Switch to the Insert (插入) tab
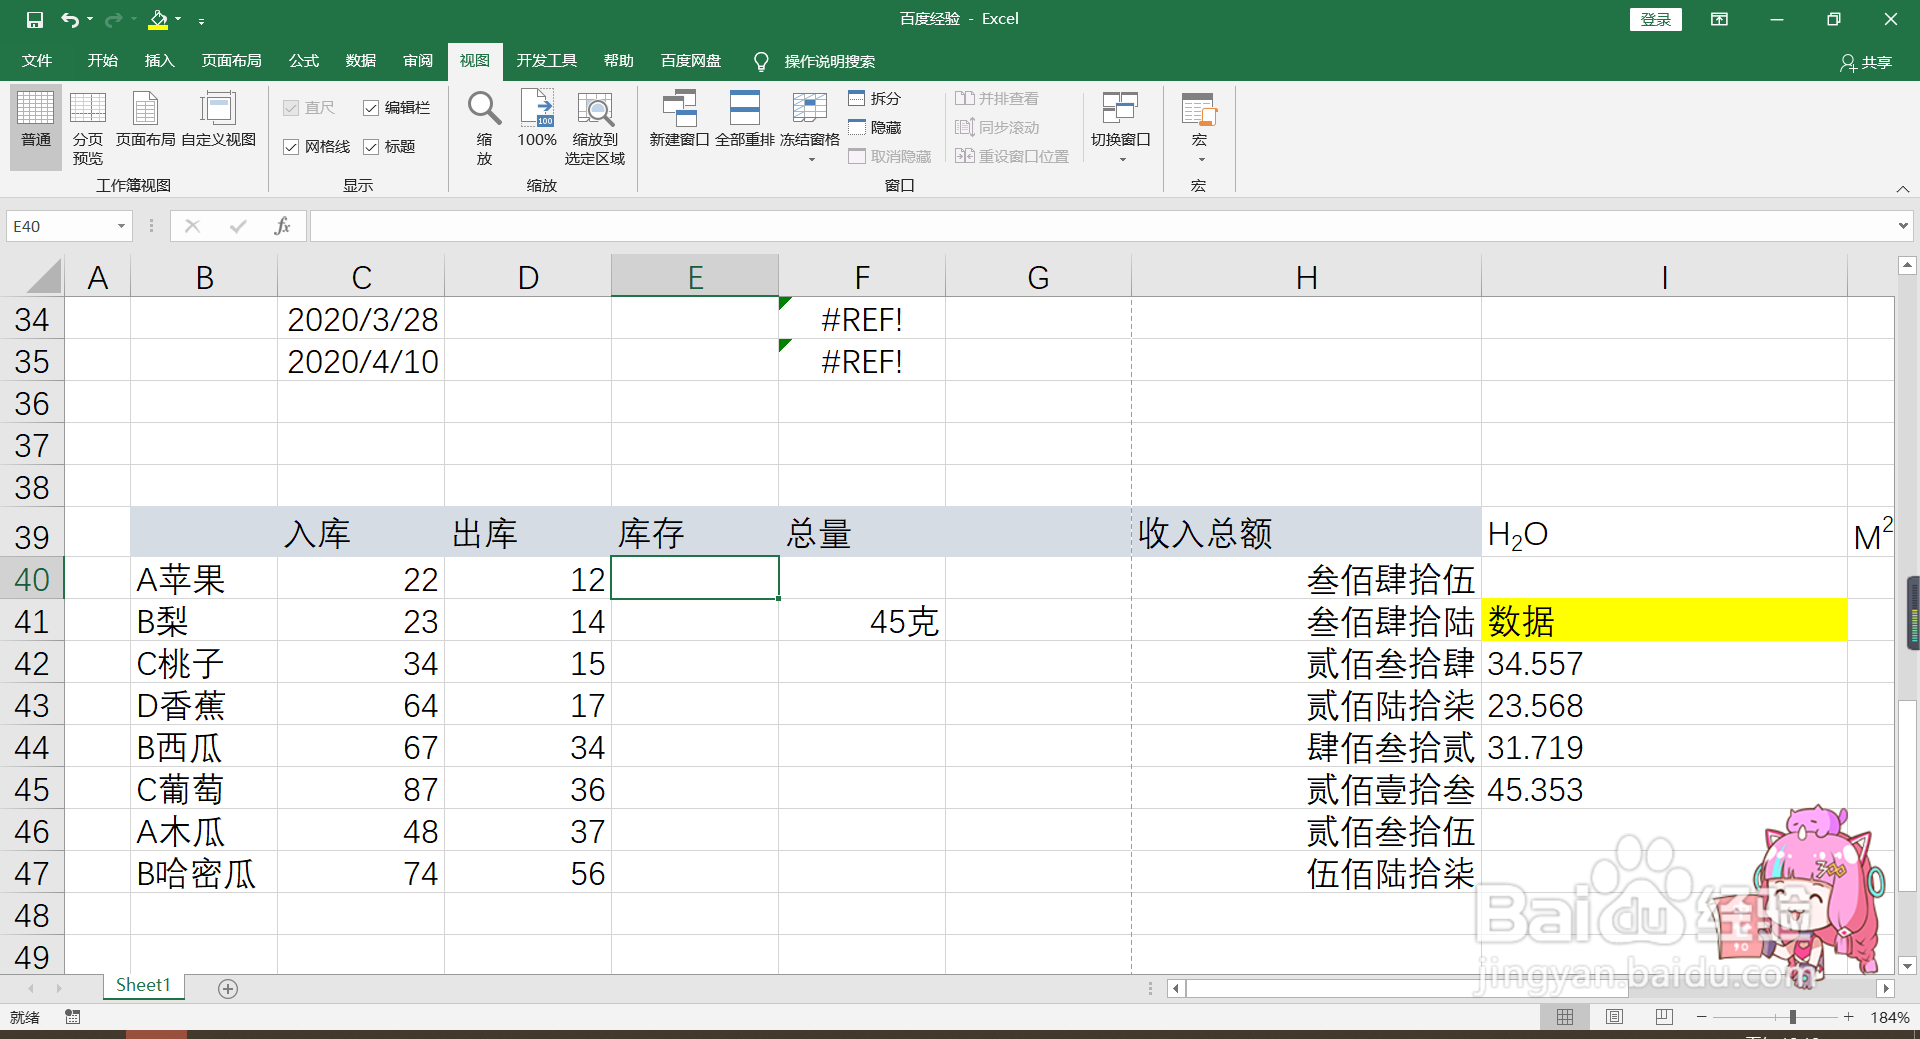Image resolution: width=1920 pixels, height=1039 pixels. (159, 61)
